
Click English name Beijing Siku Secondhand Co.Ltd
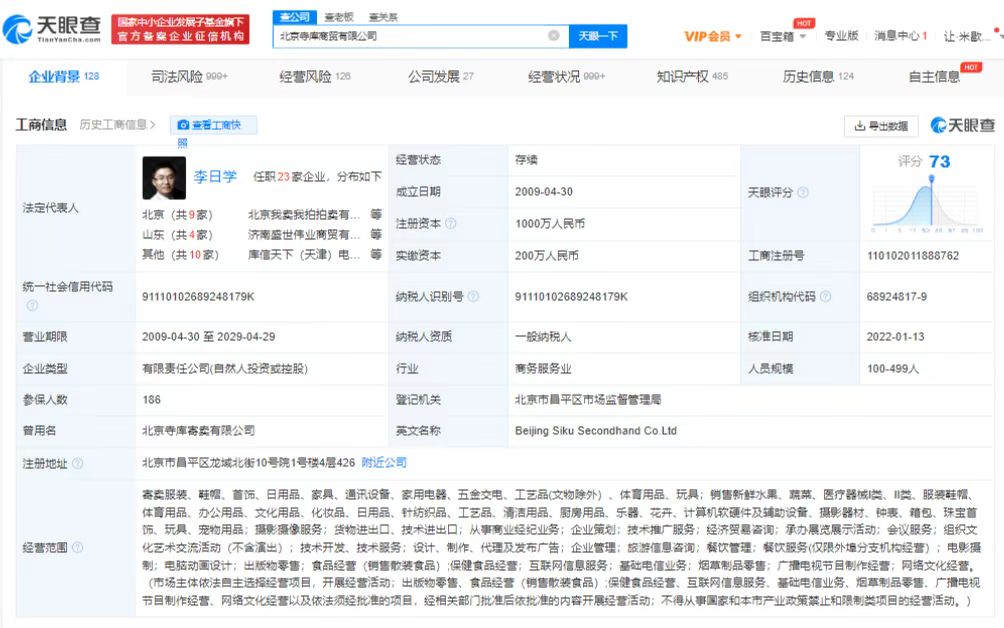coord(595,431)
